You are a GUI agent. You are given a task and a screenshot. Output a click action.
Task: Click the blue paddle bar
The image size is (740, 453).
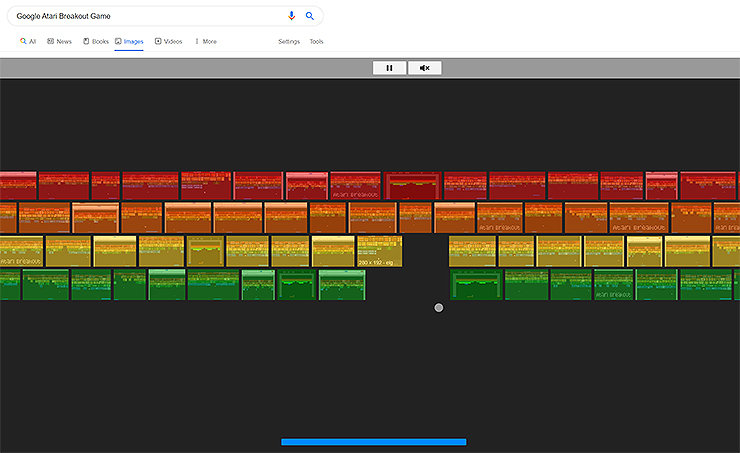click(374, 442)
